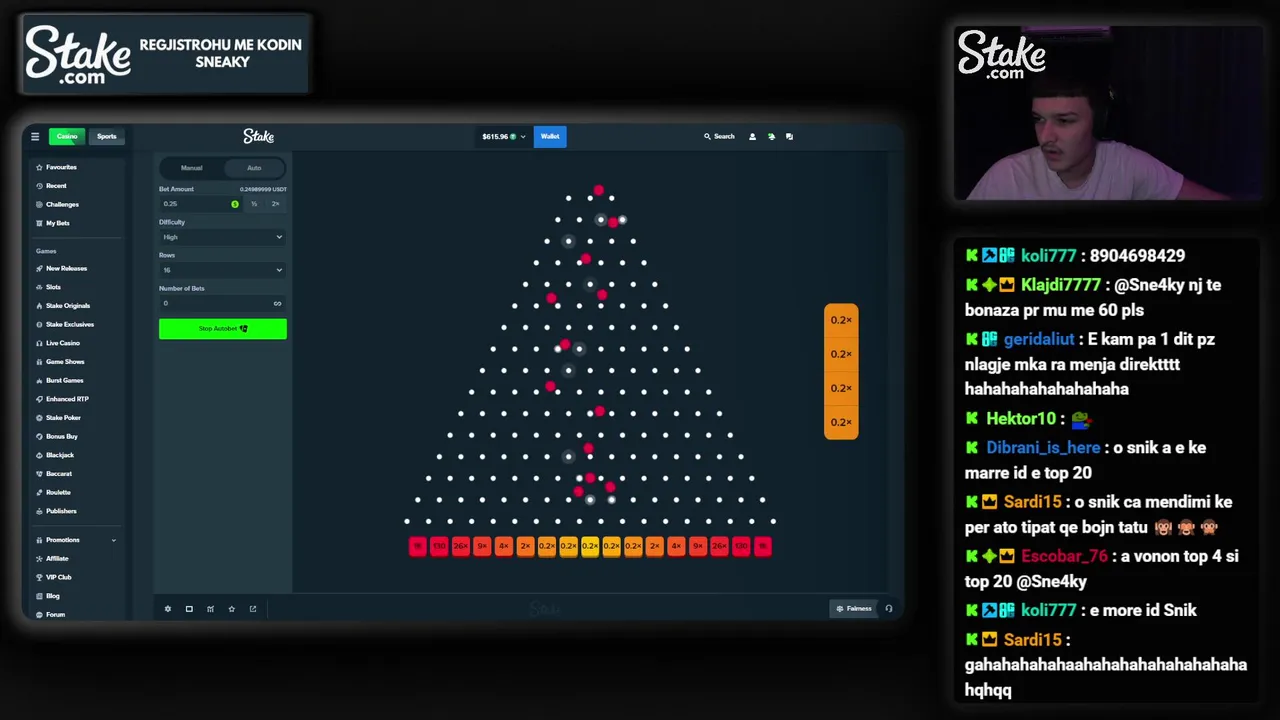The height and width of the screenshot is (720, 1280).
Task: Open Publishers icon in sidebar
Action: pos(39,511)
